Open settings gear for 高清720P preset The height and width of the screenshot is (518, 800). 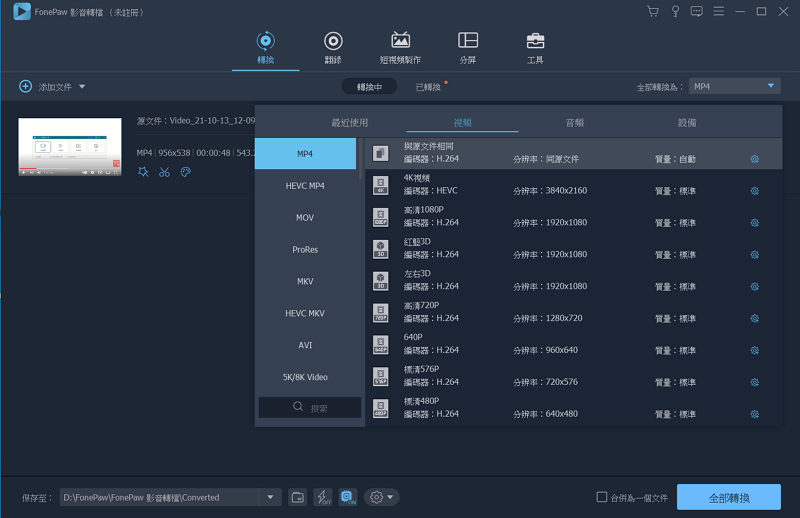tap(755, 318)
